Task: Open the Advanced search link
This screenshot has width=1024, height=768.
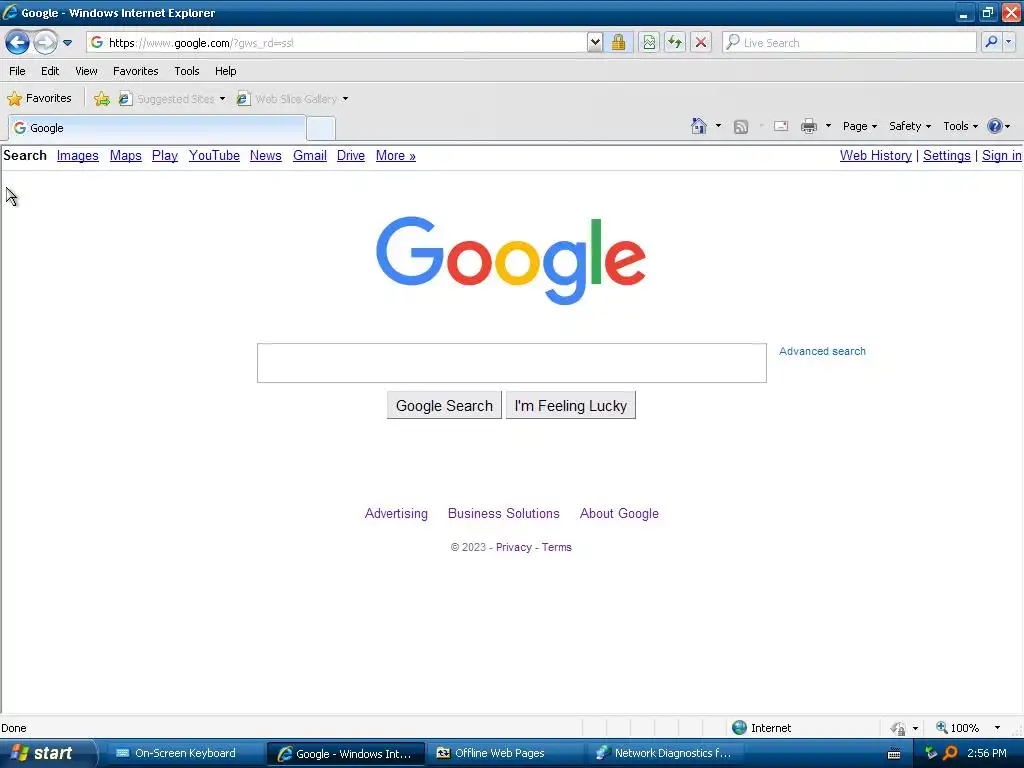Action: coord(822,351)
